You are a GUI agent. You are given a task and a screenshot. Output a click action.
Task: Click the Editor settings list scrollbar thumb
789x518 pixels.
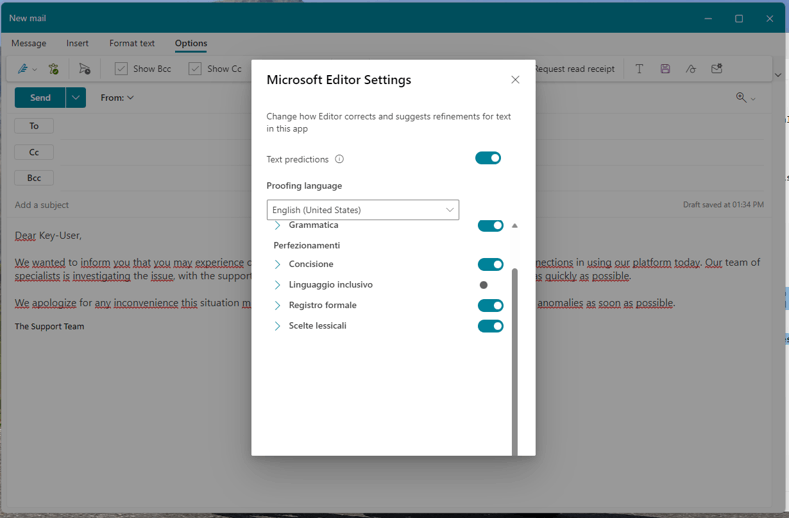[x=514, y=360]
